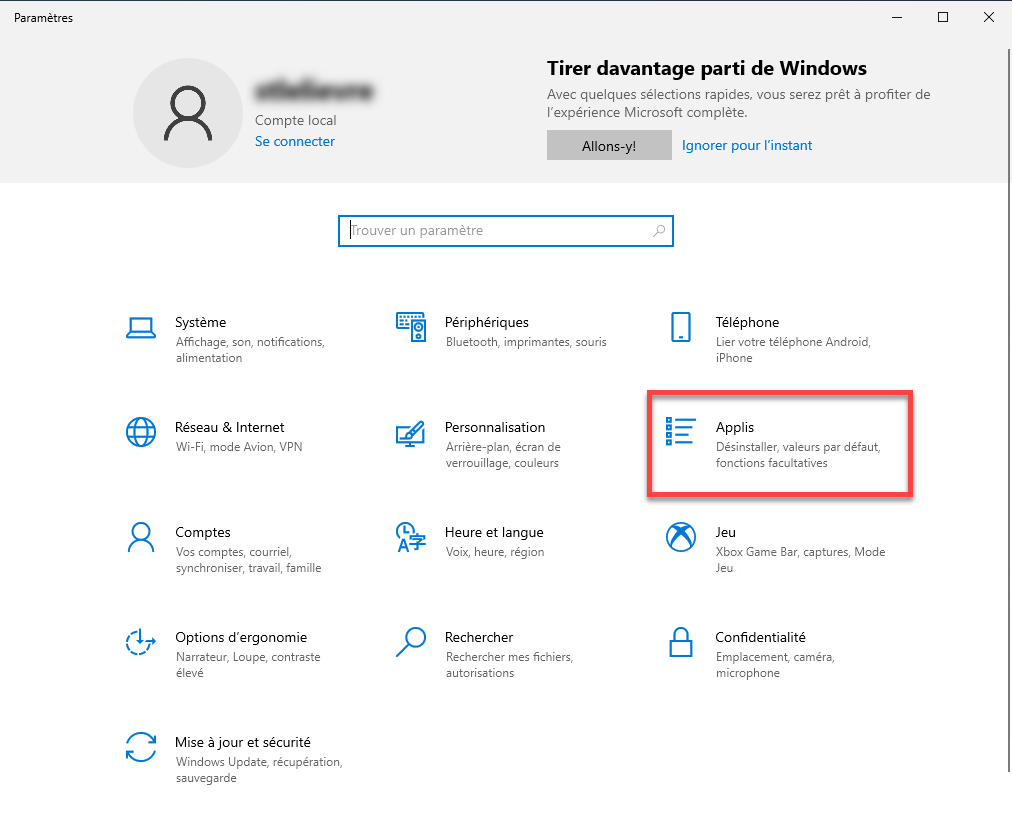Open the Applis list icon

(x=681, y=431)
